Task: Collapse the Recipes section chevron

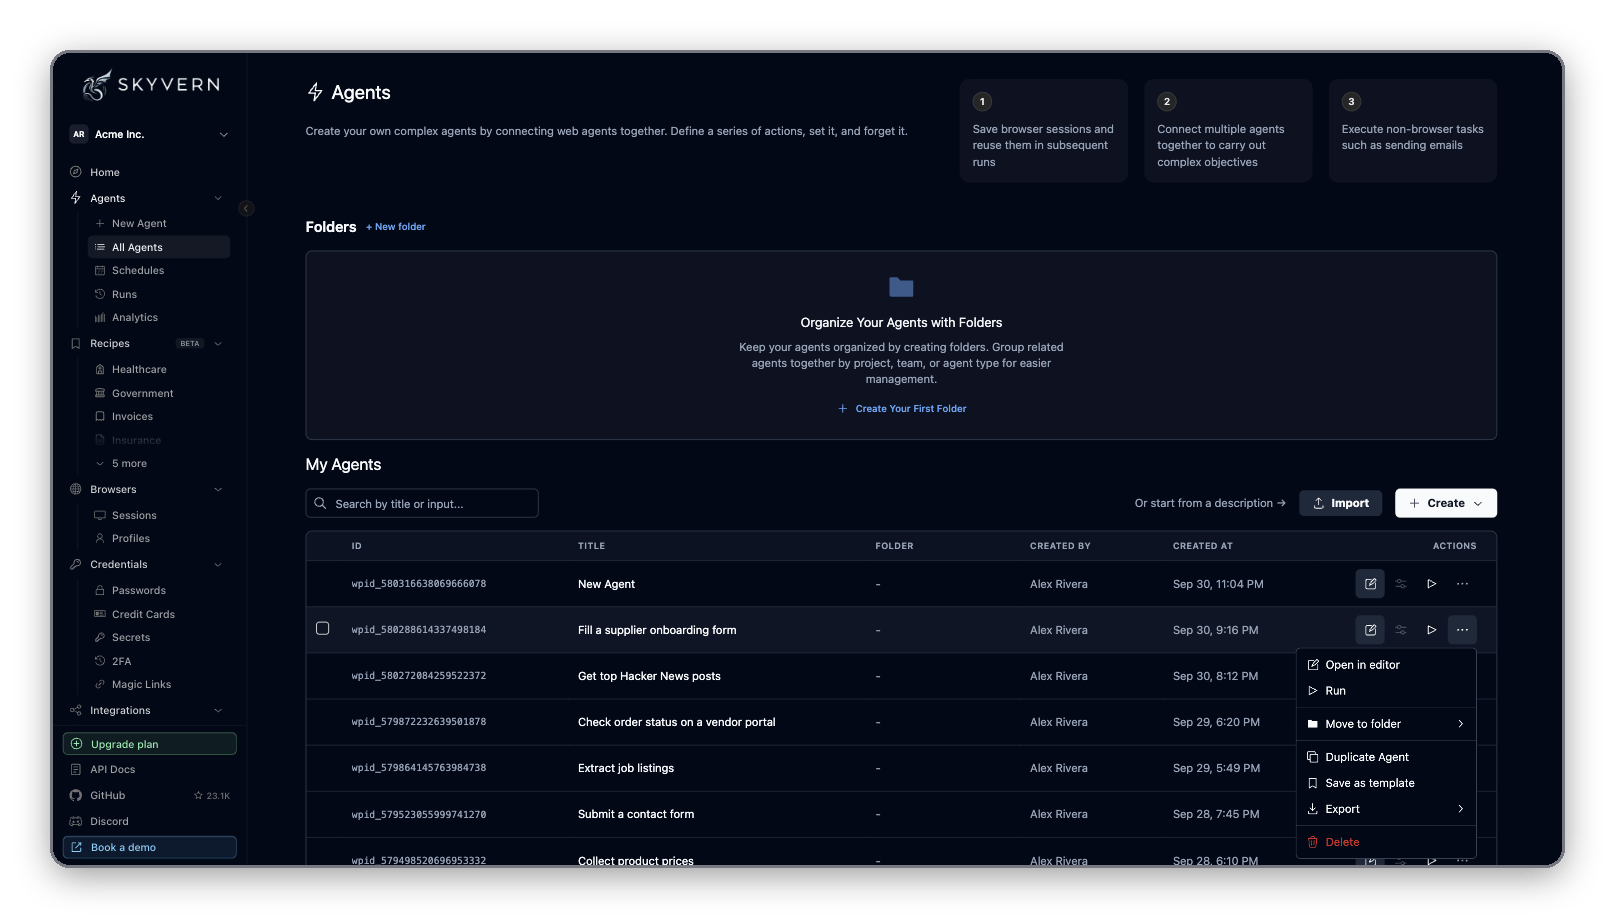Action: pyautogui.click(x=218, y=344)
